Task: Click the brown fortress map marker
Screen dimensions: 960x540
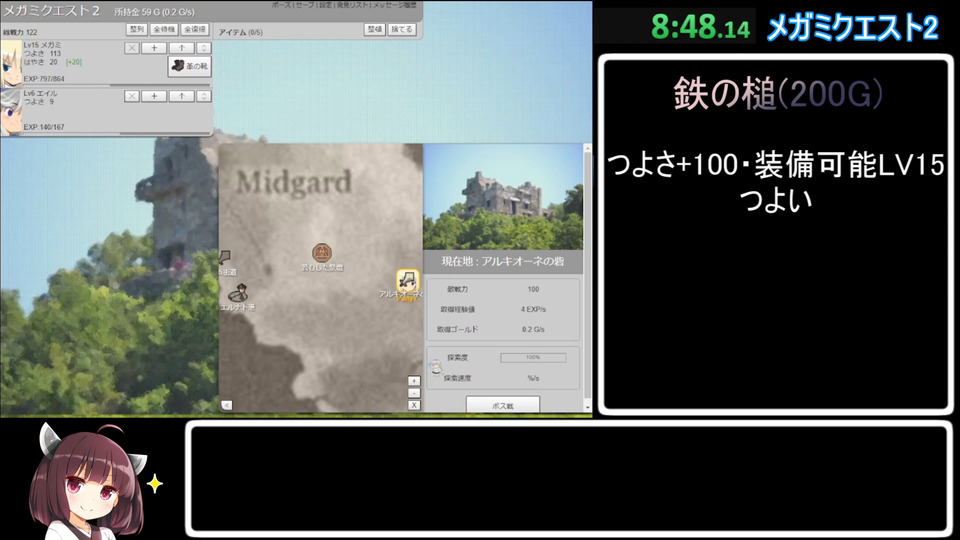Action: click(x=322, y=252)
